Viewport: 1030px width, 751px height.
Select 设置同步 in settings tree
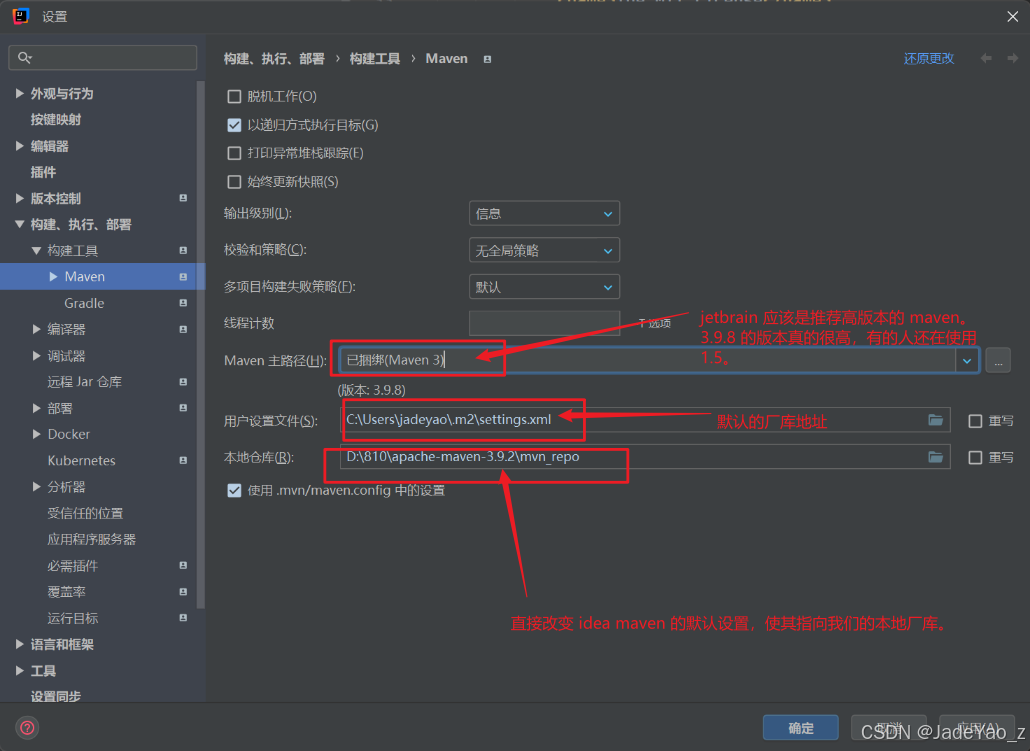(56, 695)
